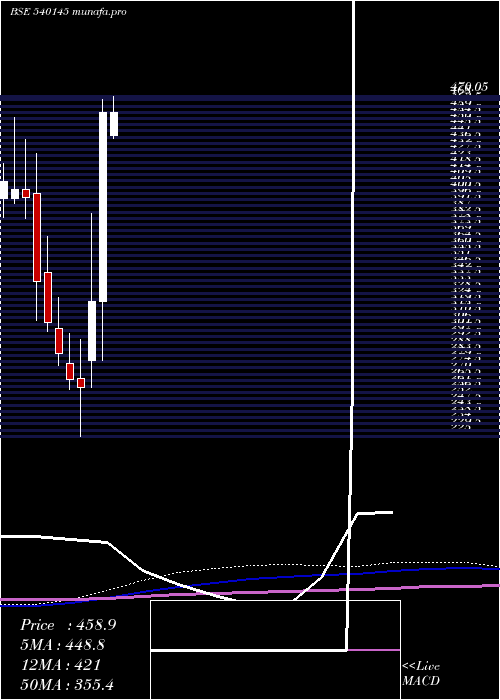Click the tallest white candlestick body

[x=103, y=207]
